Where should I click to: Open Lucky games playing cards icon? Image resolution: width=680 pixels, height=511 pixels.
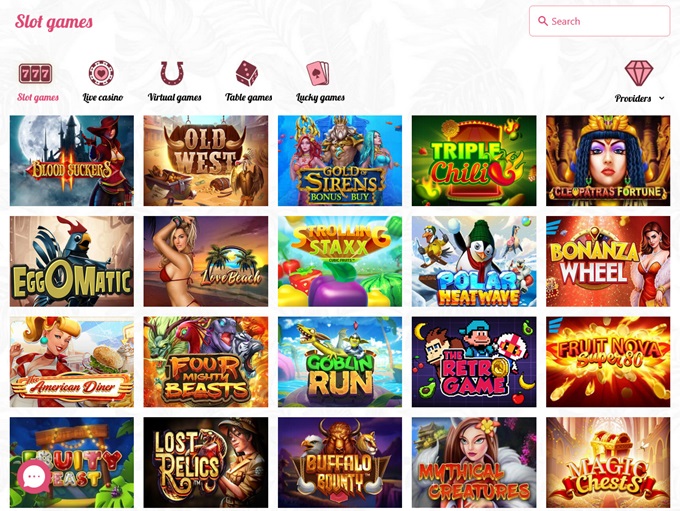318,73
